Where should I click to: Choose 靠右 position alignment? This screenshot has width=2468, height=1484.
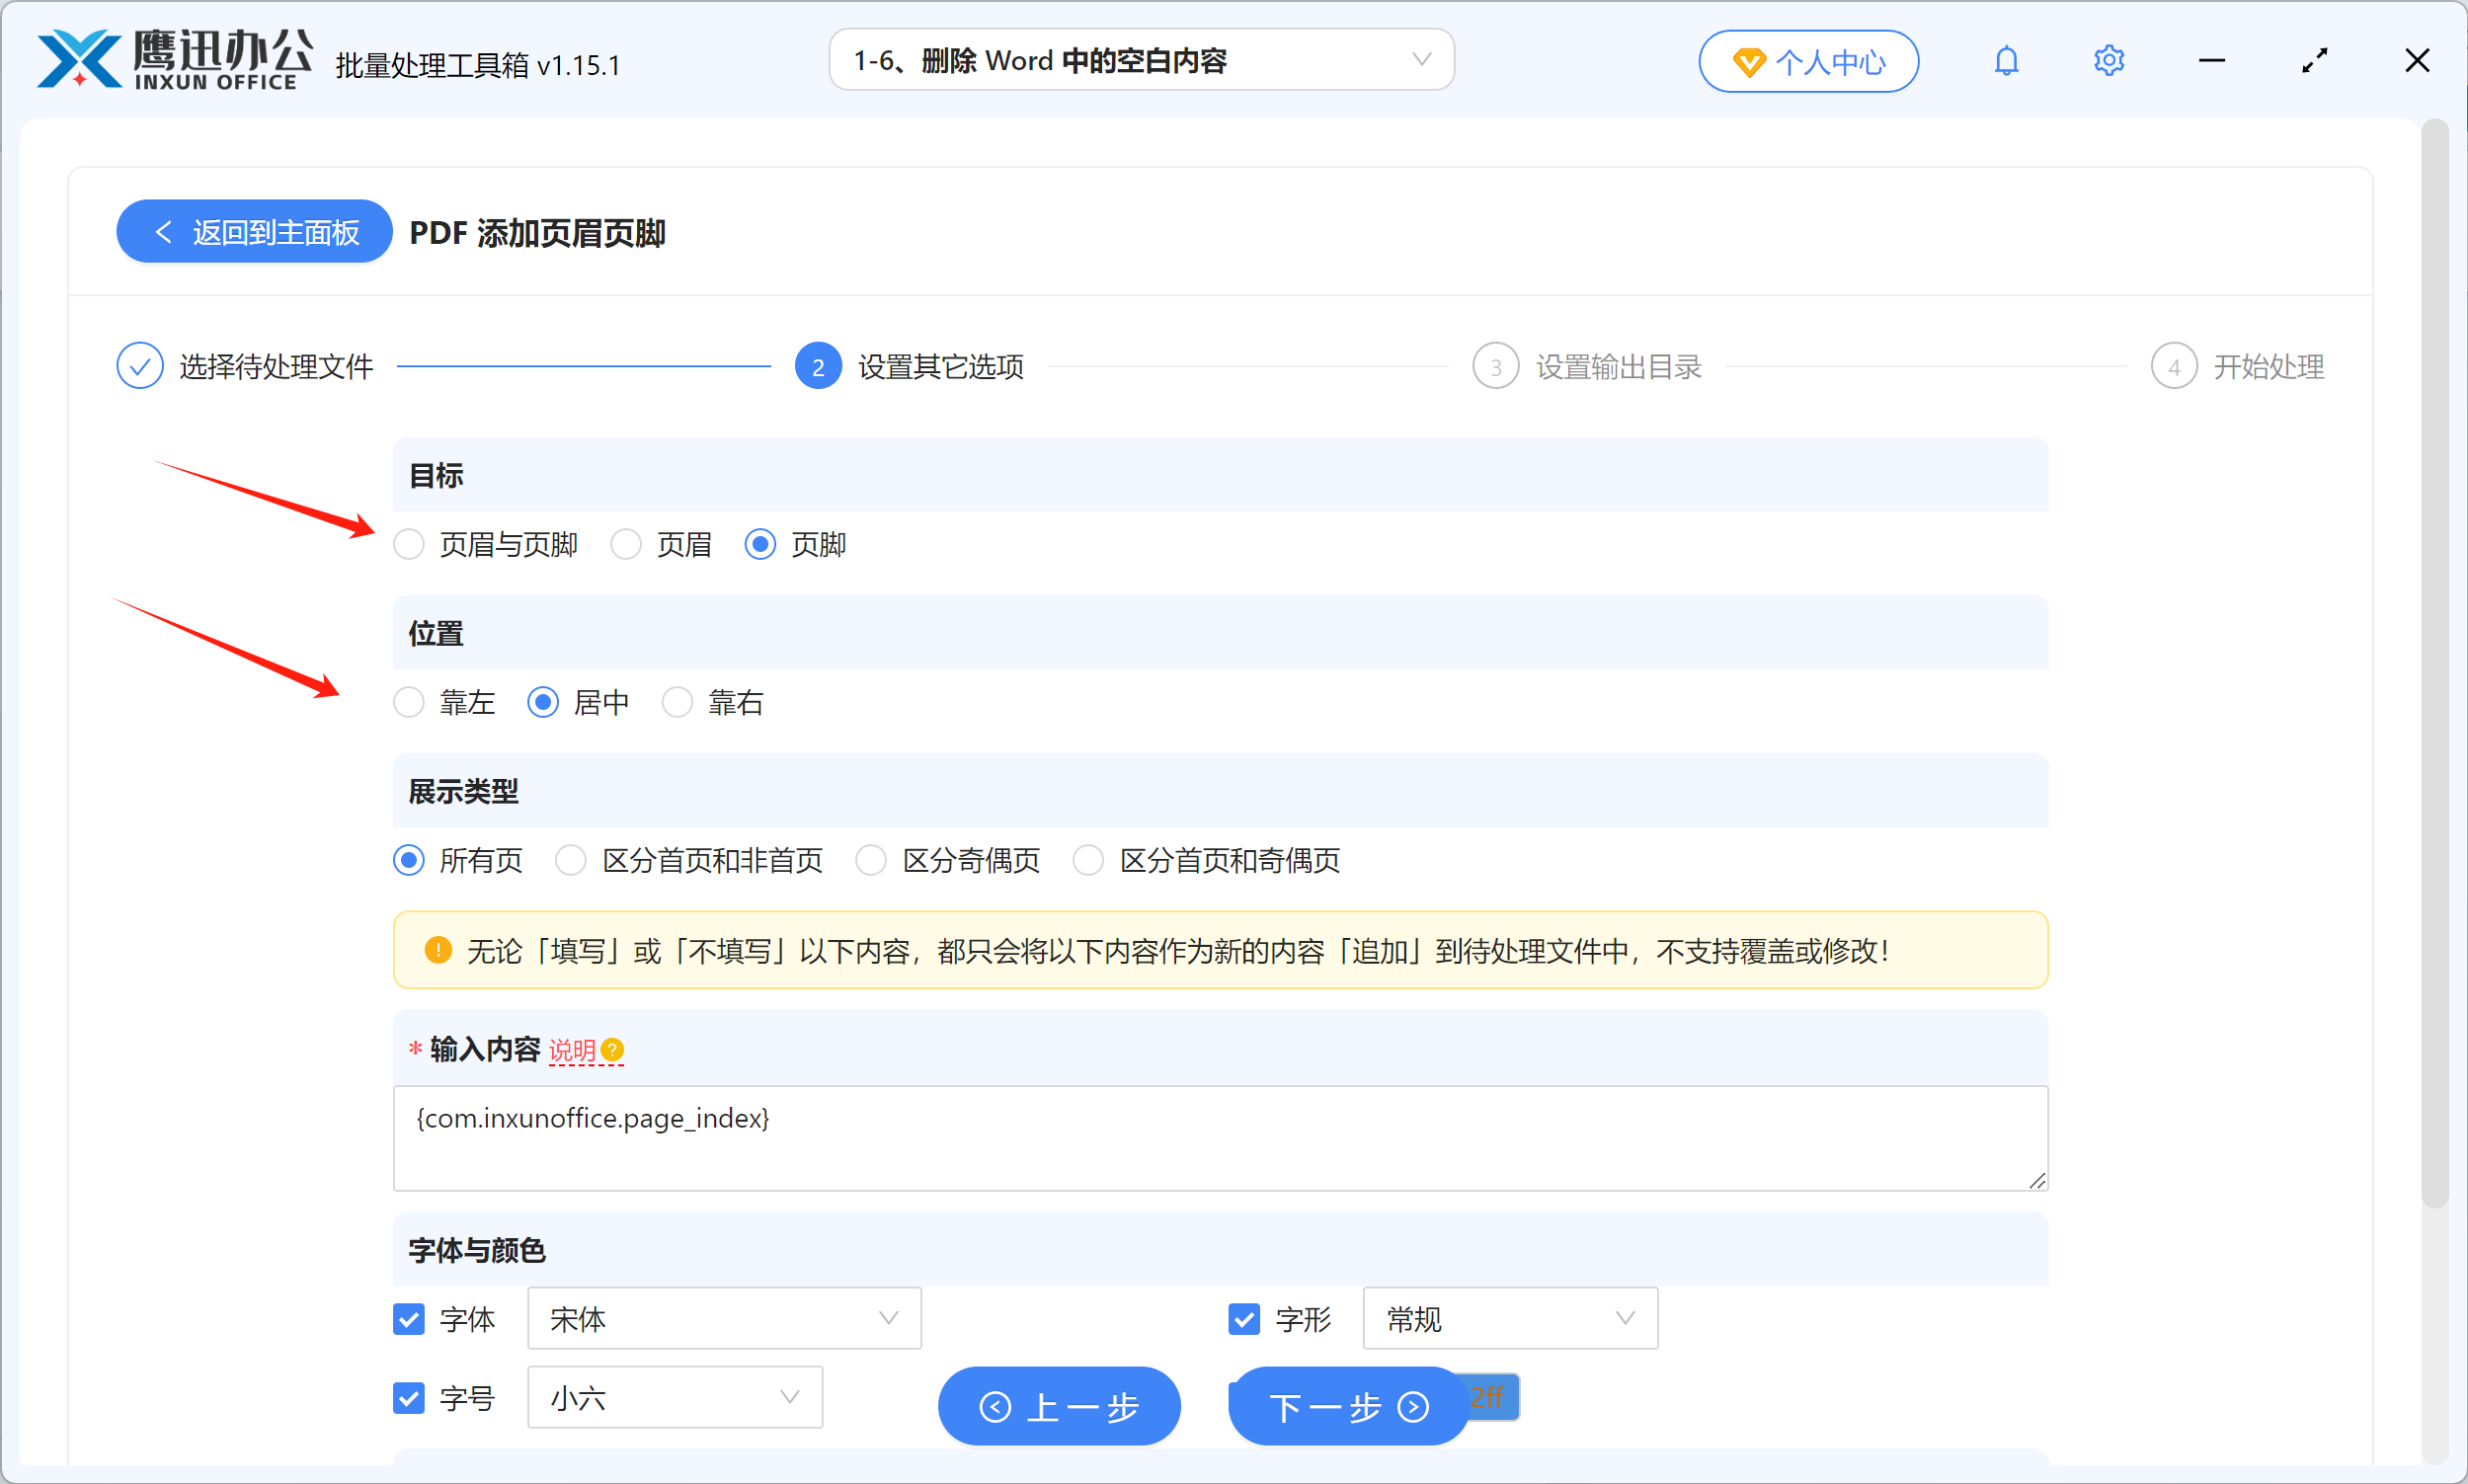click(x=713, y=703)
